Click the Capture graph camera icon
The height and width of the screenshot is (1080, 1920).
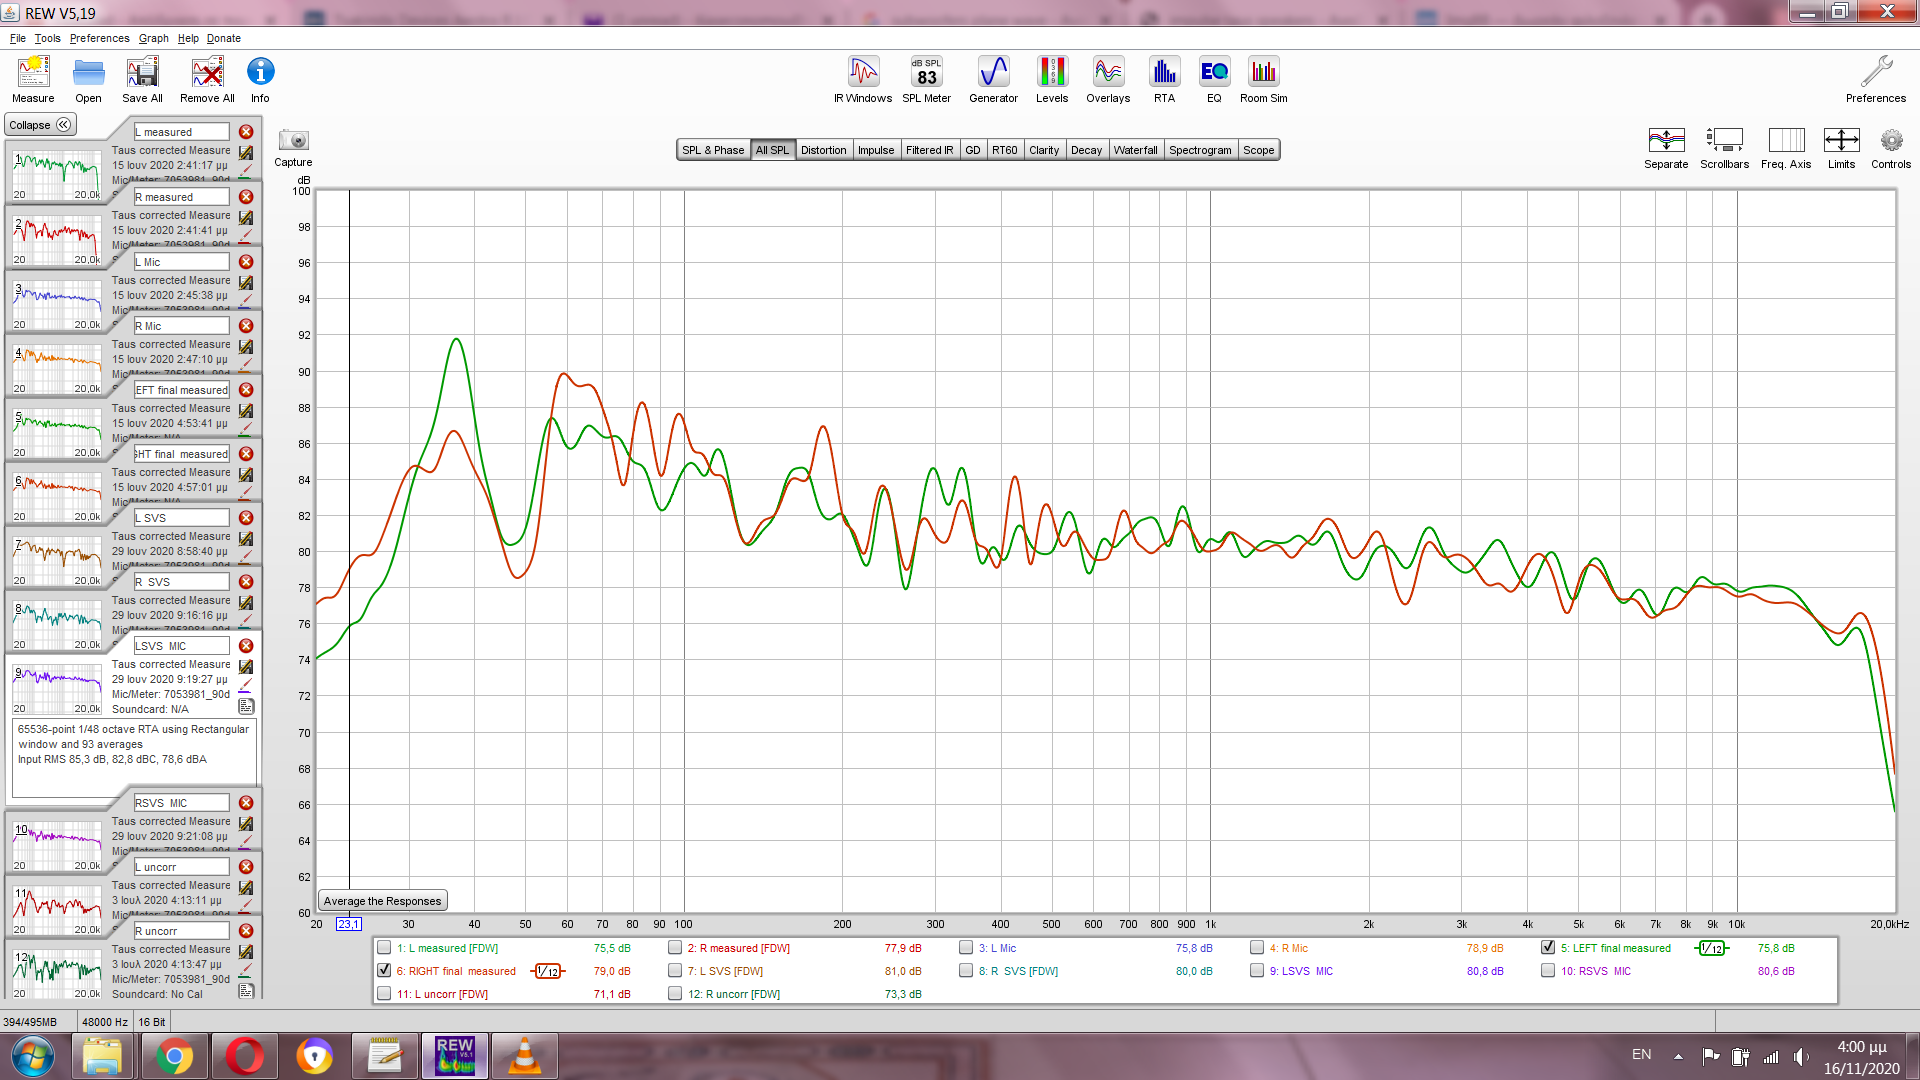(293, 141)
